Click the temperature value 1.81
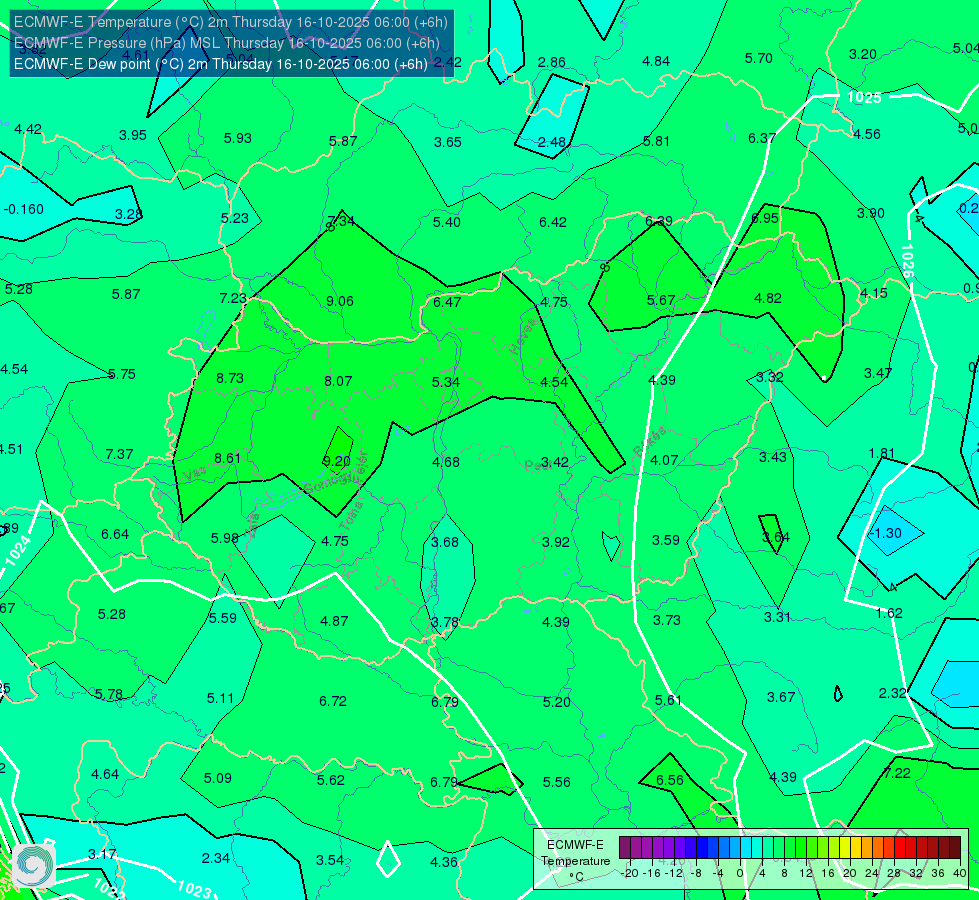 click(882, 453)
